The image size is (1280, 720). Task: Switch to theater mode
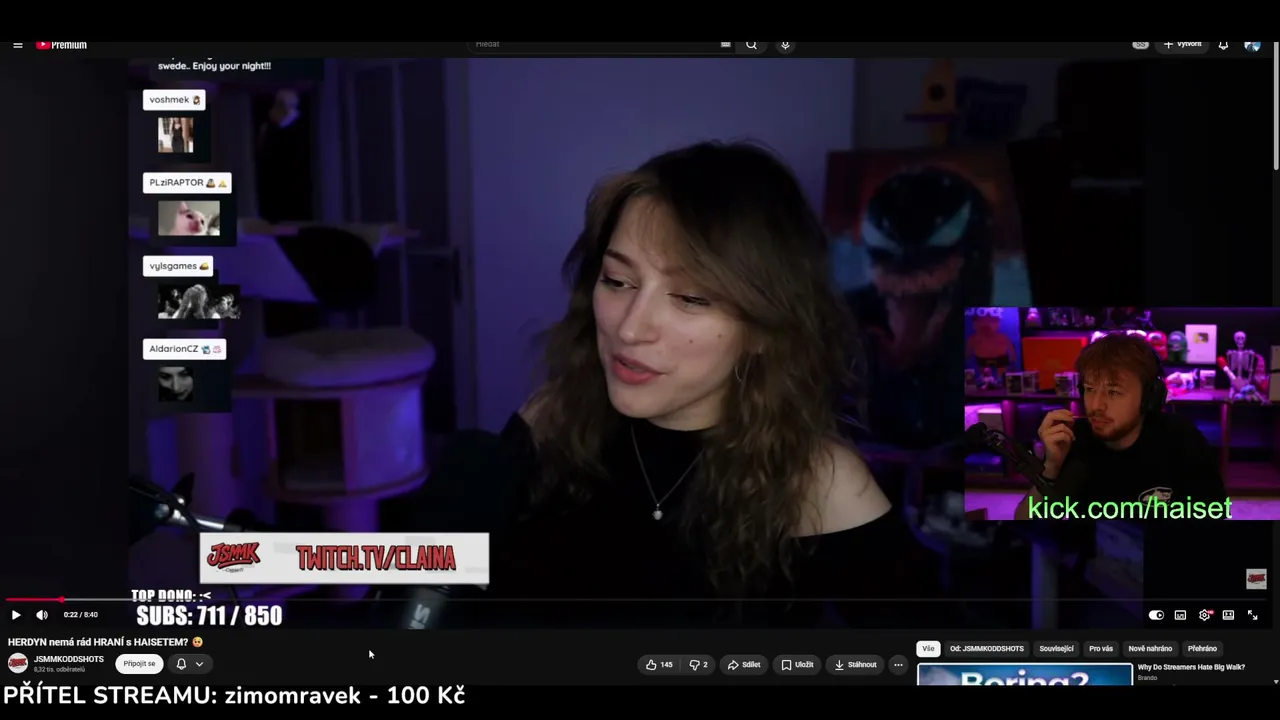pyautogui.click(x=1228, y=615)
